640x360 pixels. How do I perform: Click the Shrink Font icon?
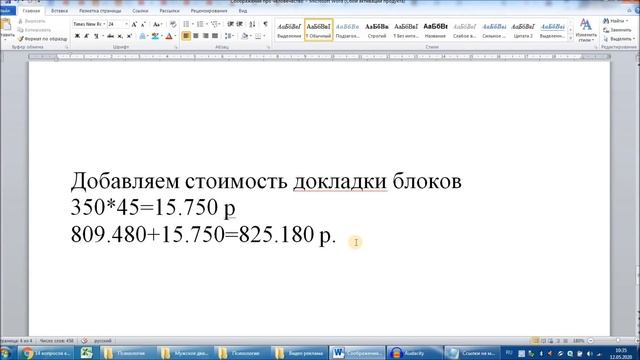point(143,24)
